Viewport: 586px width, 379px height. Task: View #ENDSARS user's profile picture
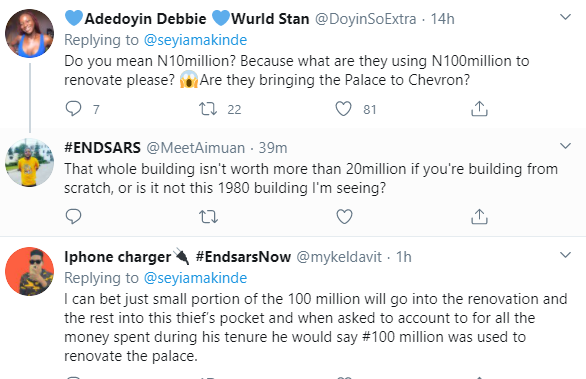[30, 163]
